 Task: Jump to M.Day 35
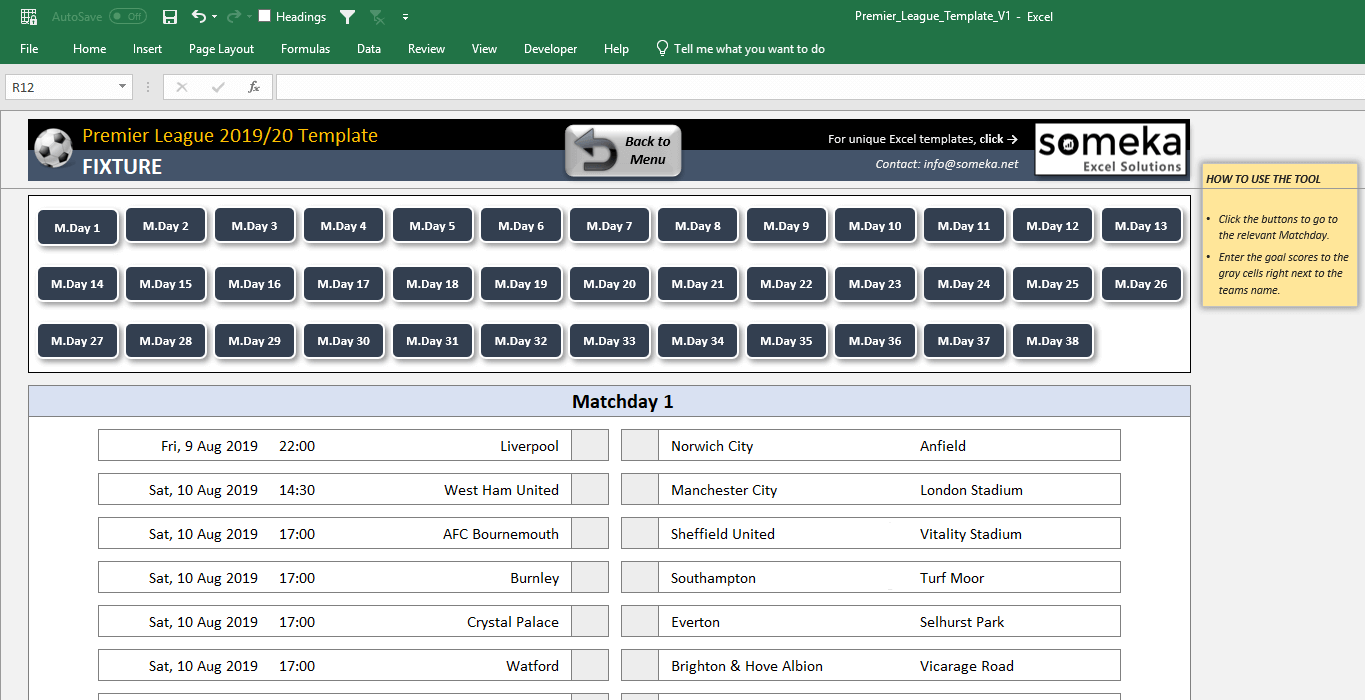(x=786, y=341)
